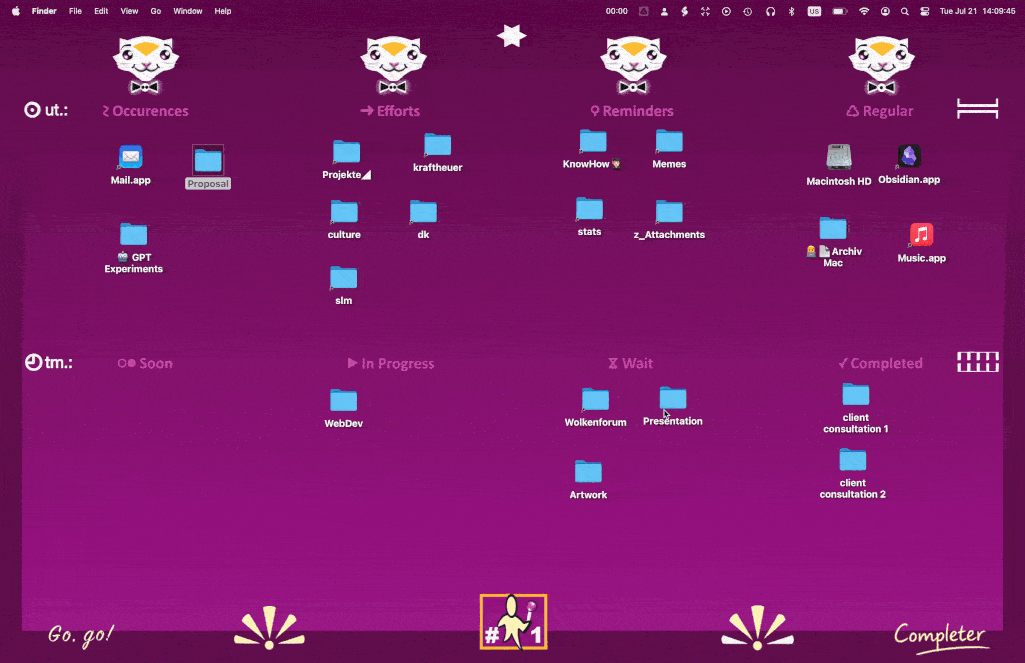The width and height of the screenshot is (1025, 663).
Task: Open Bluetooth status in menu bar
Action: [x=791, y=11]
